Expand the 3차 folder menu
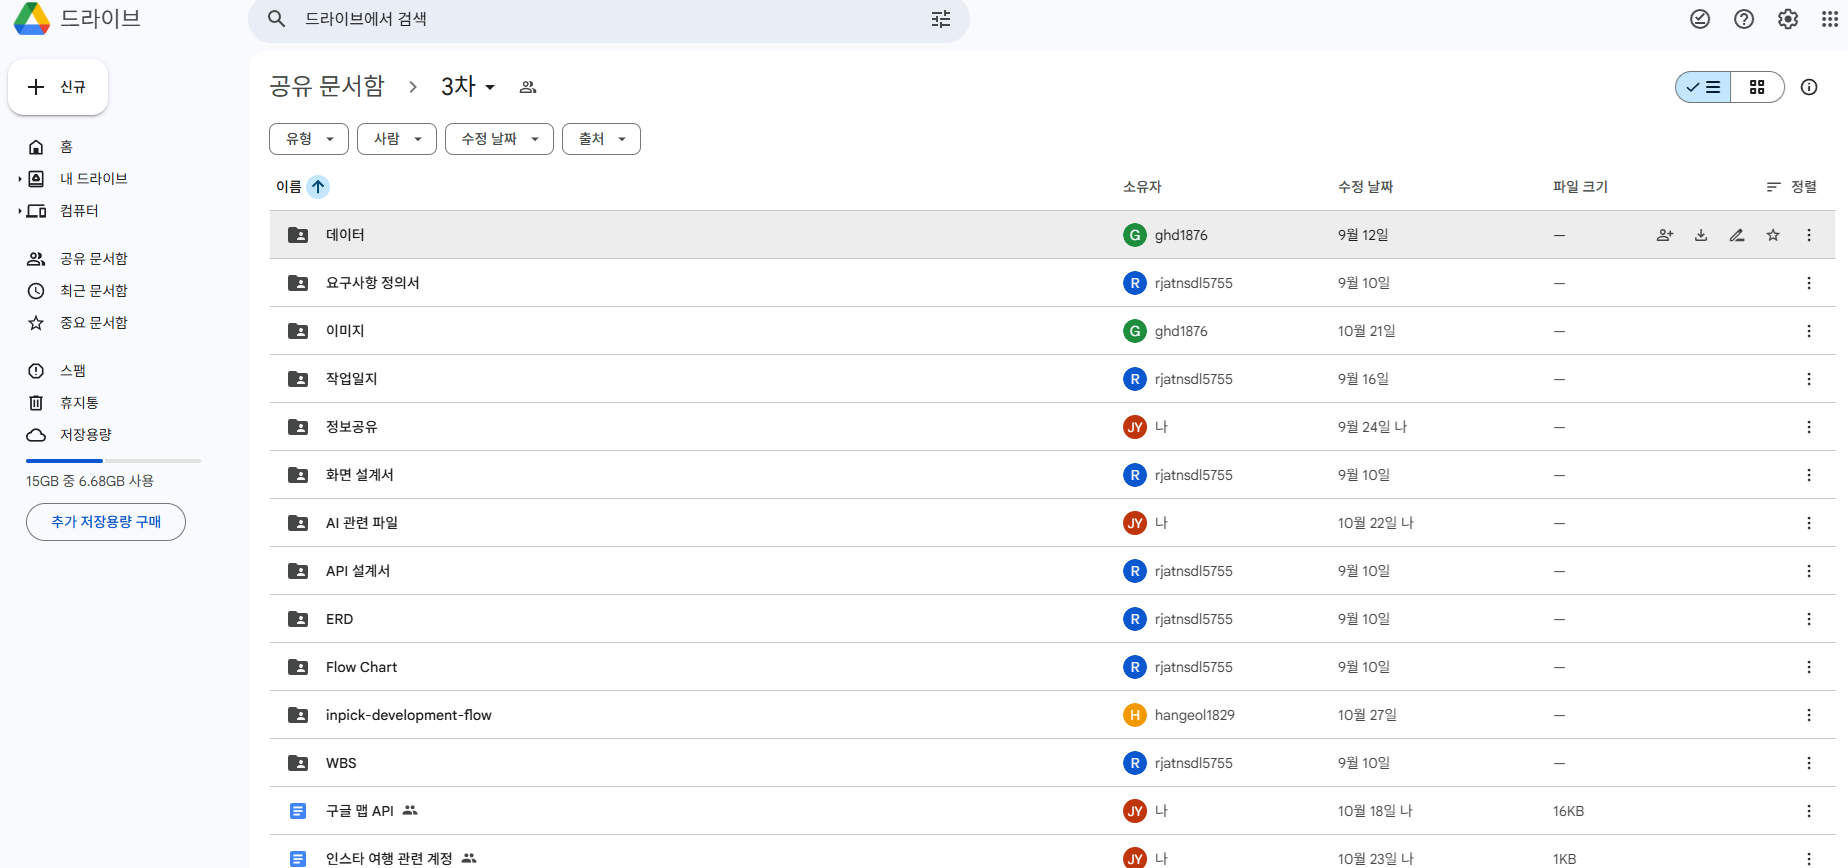Screen dimensions: 1848x868 coord(468,87)
